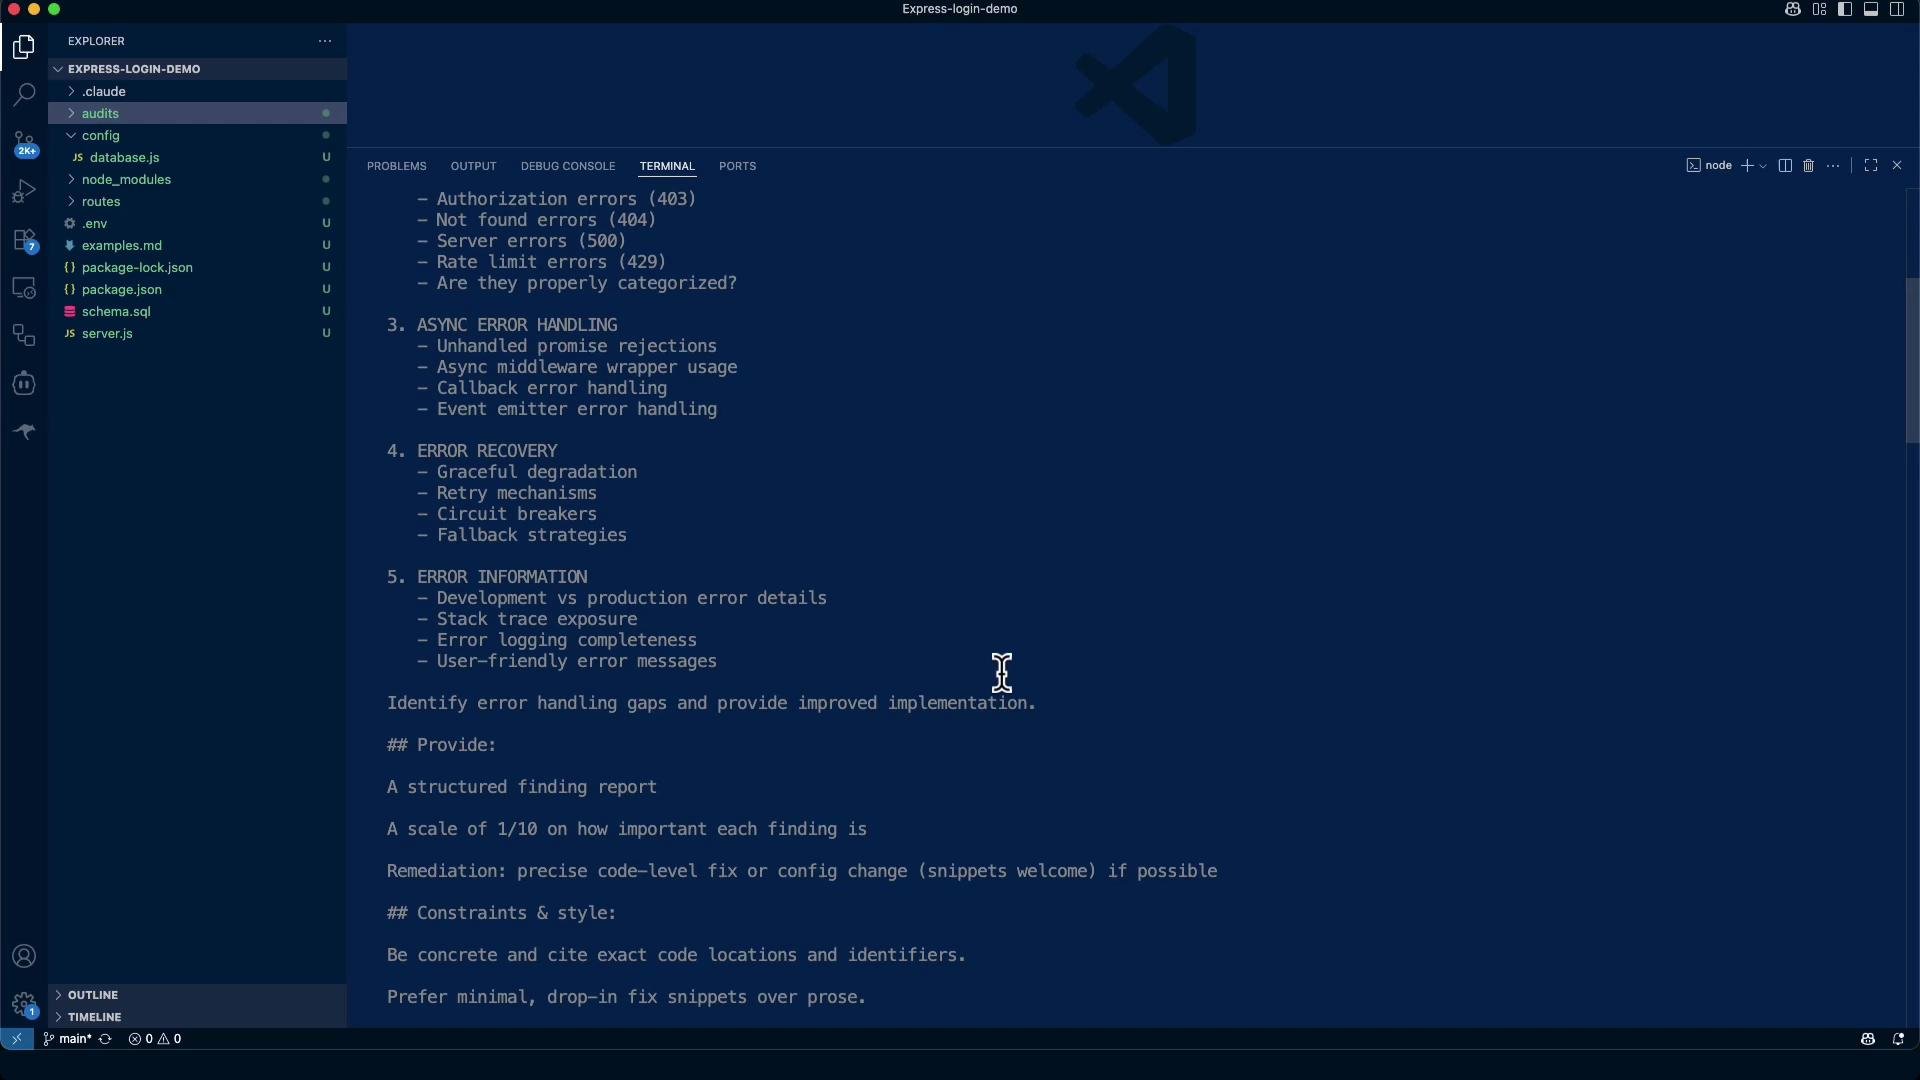Open new terminal launch profile dropdown arrow
1920x1080 pixels.
(1763, 166)
